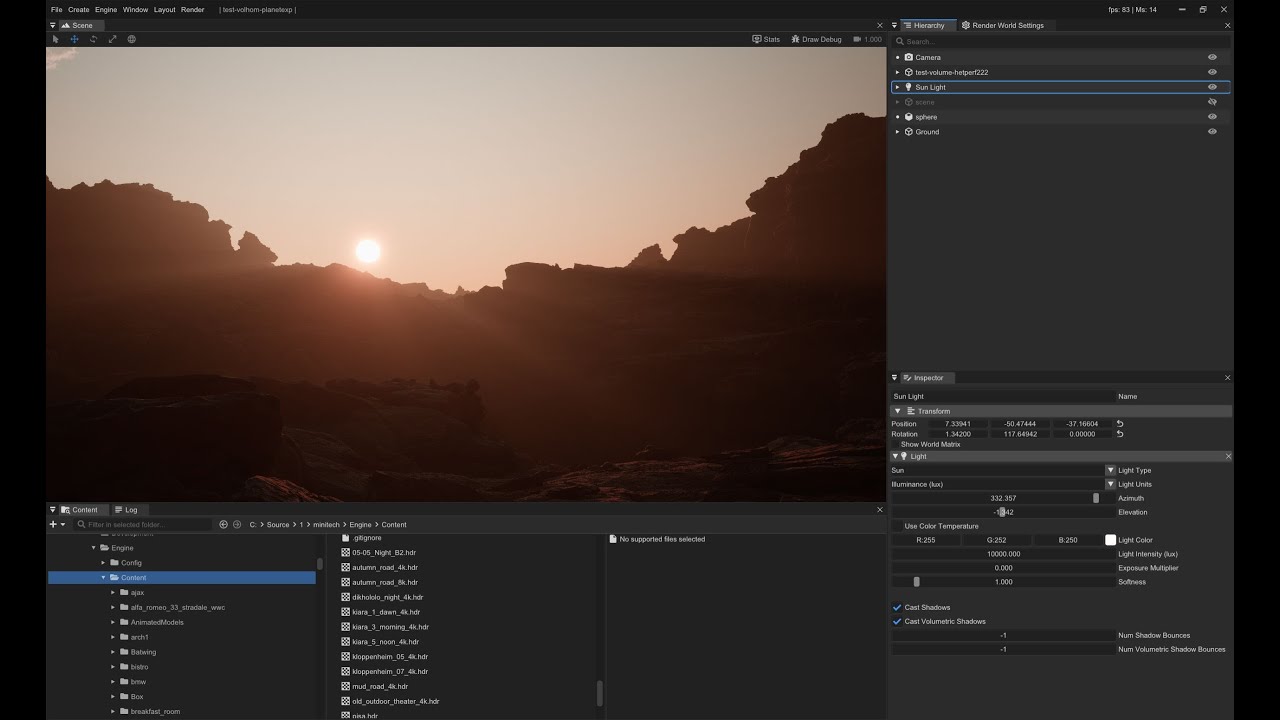Navigate forward in Content browser
The image size is (1280, 720).
(x=237, y=524)
